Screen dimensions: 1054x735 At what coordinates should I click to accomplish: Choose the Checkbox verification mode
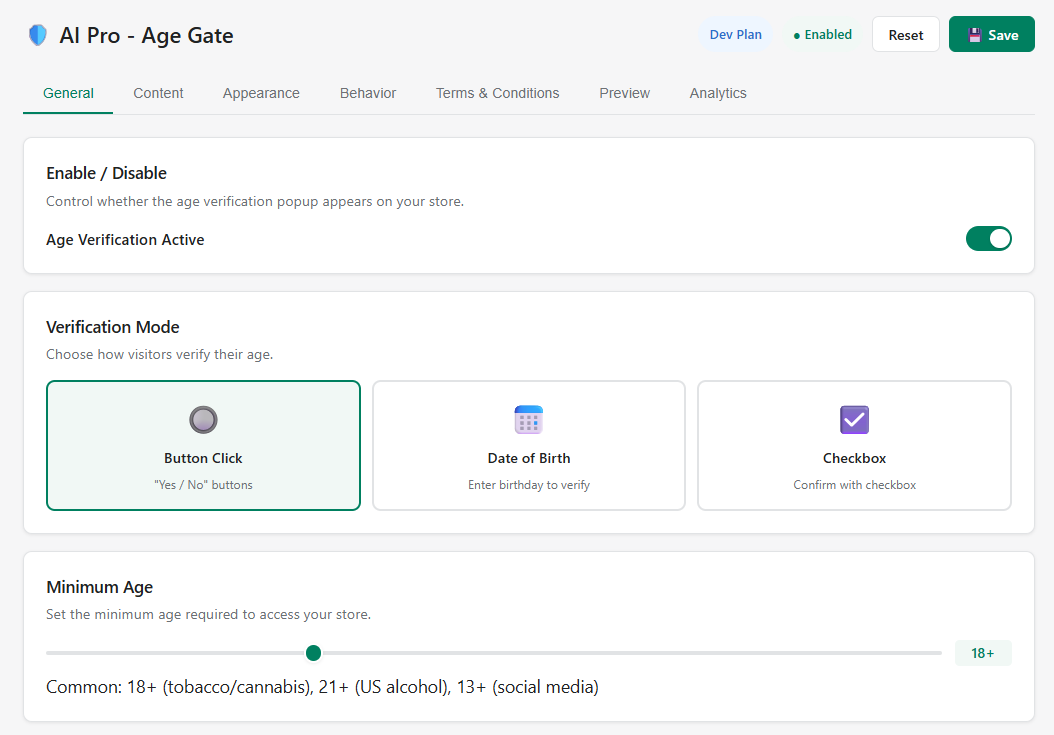coord(854,445)
